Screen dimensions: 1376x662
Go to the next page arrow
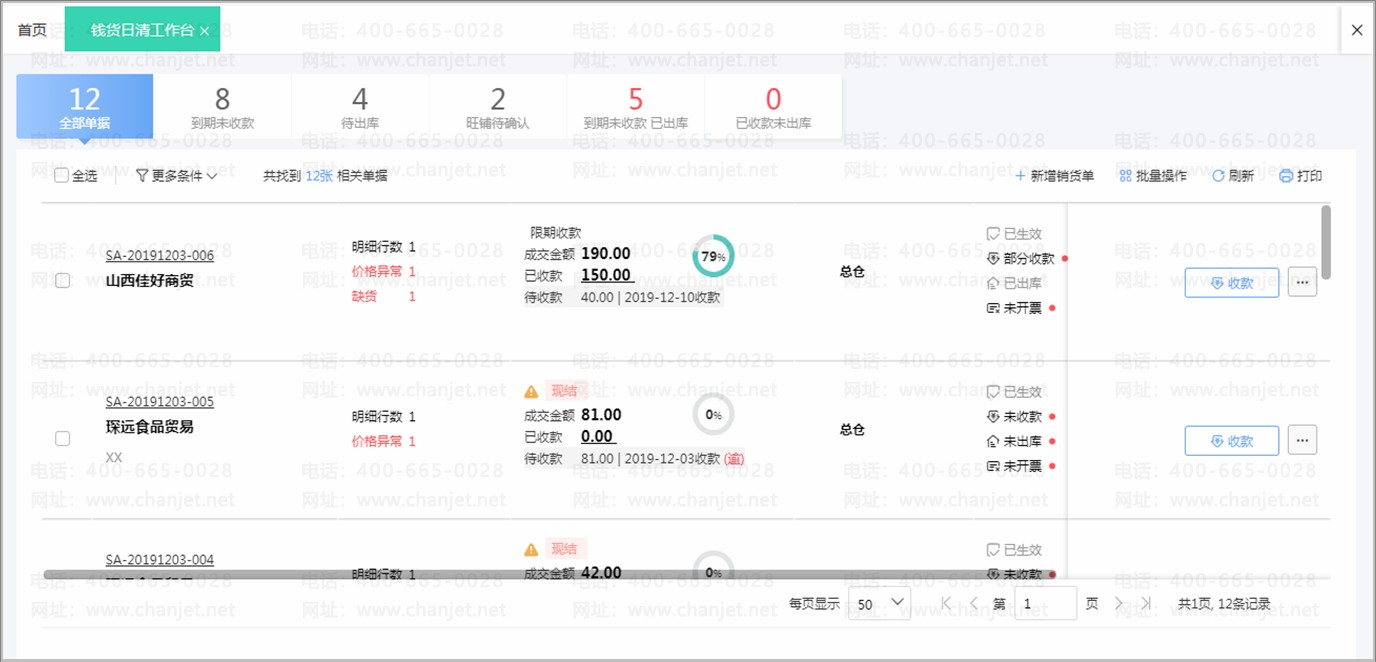(x=1119, y=603)
